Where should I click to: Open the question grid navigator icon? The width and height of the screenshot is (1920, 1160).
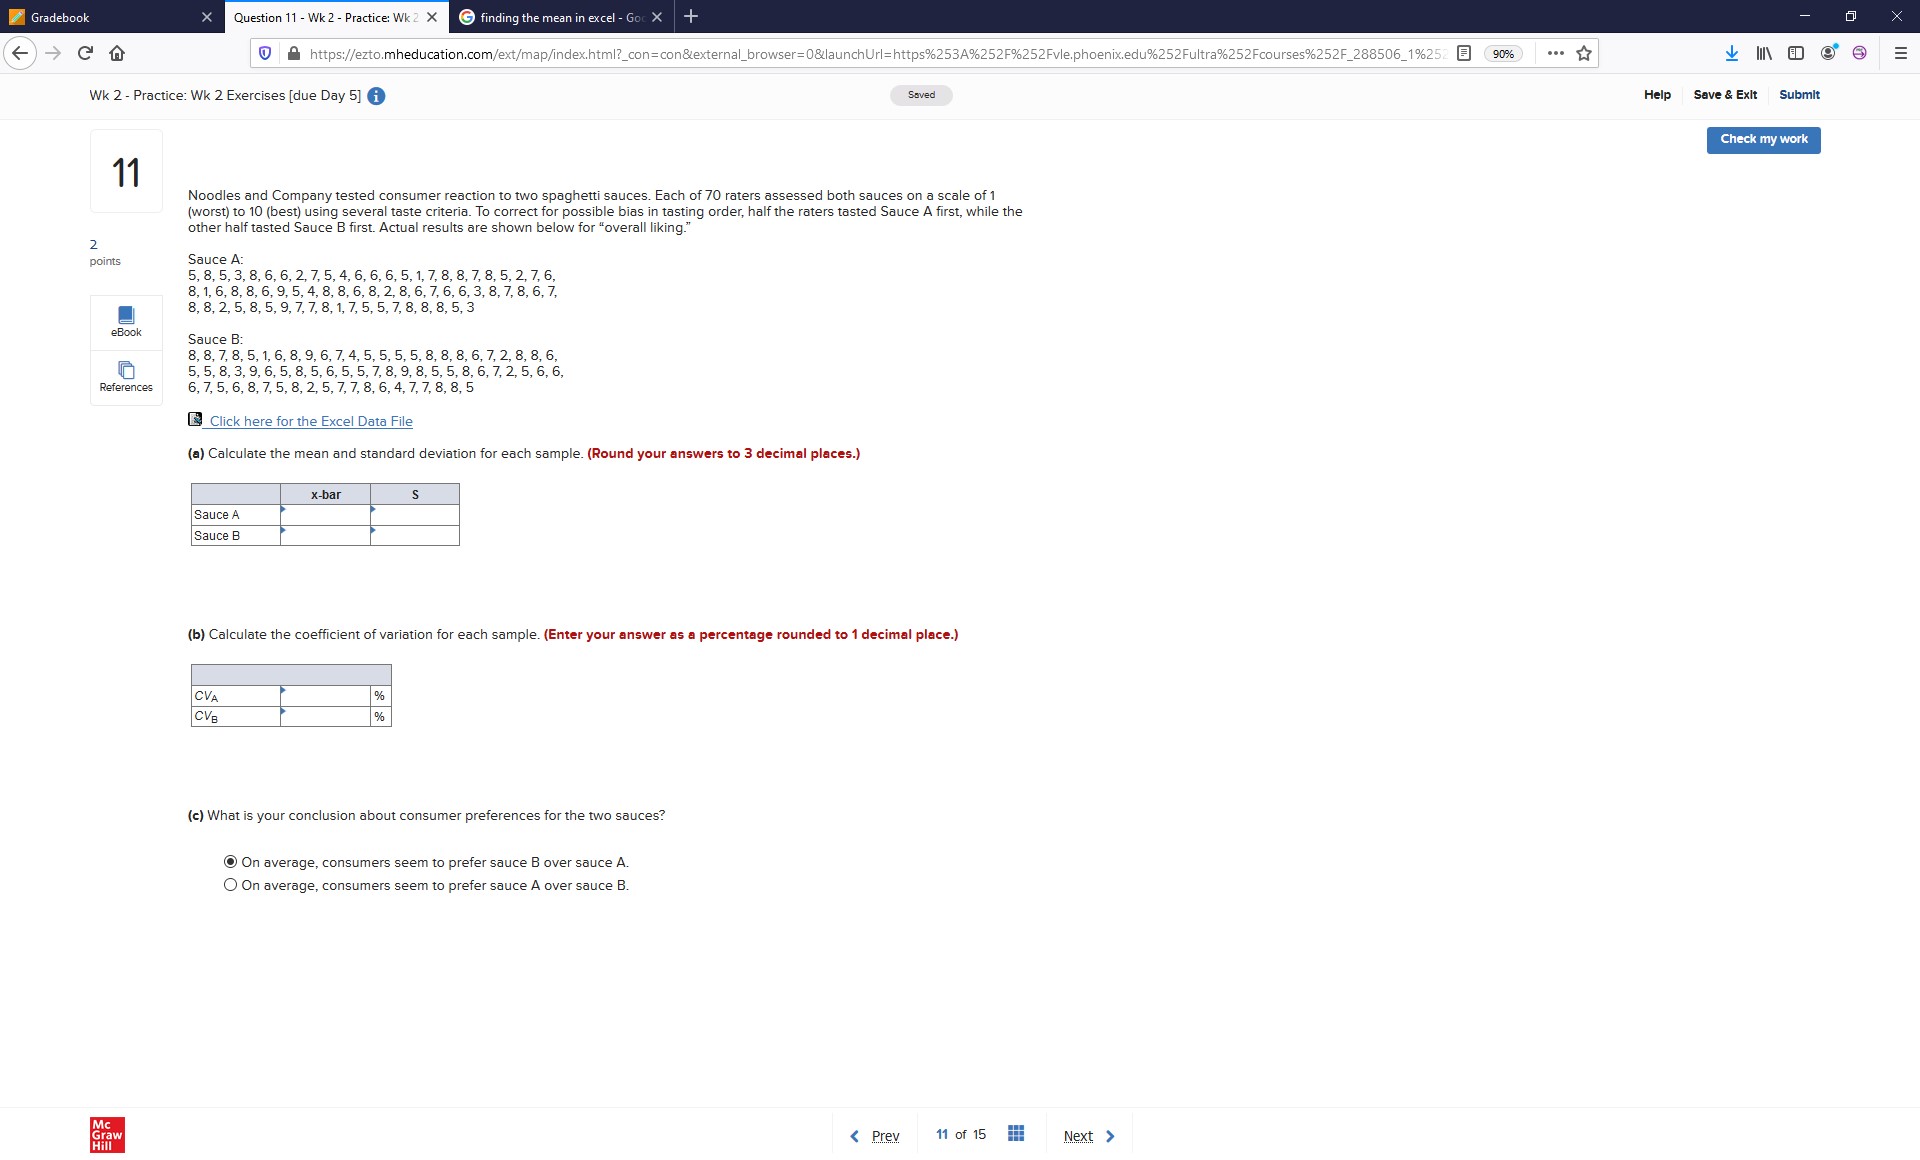pyautogui.click(x=1016, y=1134)
